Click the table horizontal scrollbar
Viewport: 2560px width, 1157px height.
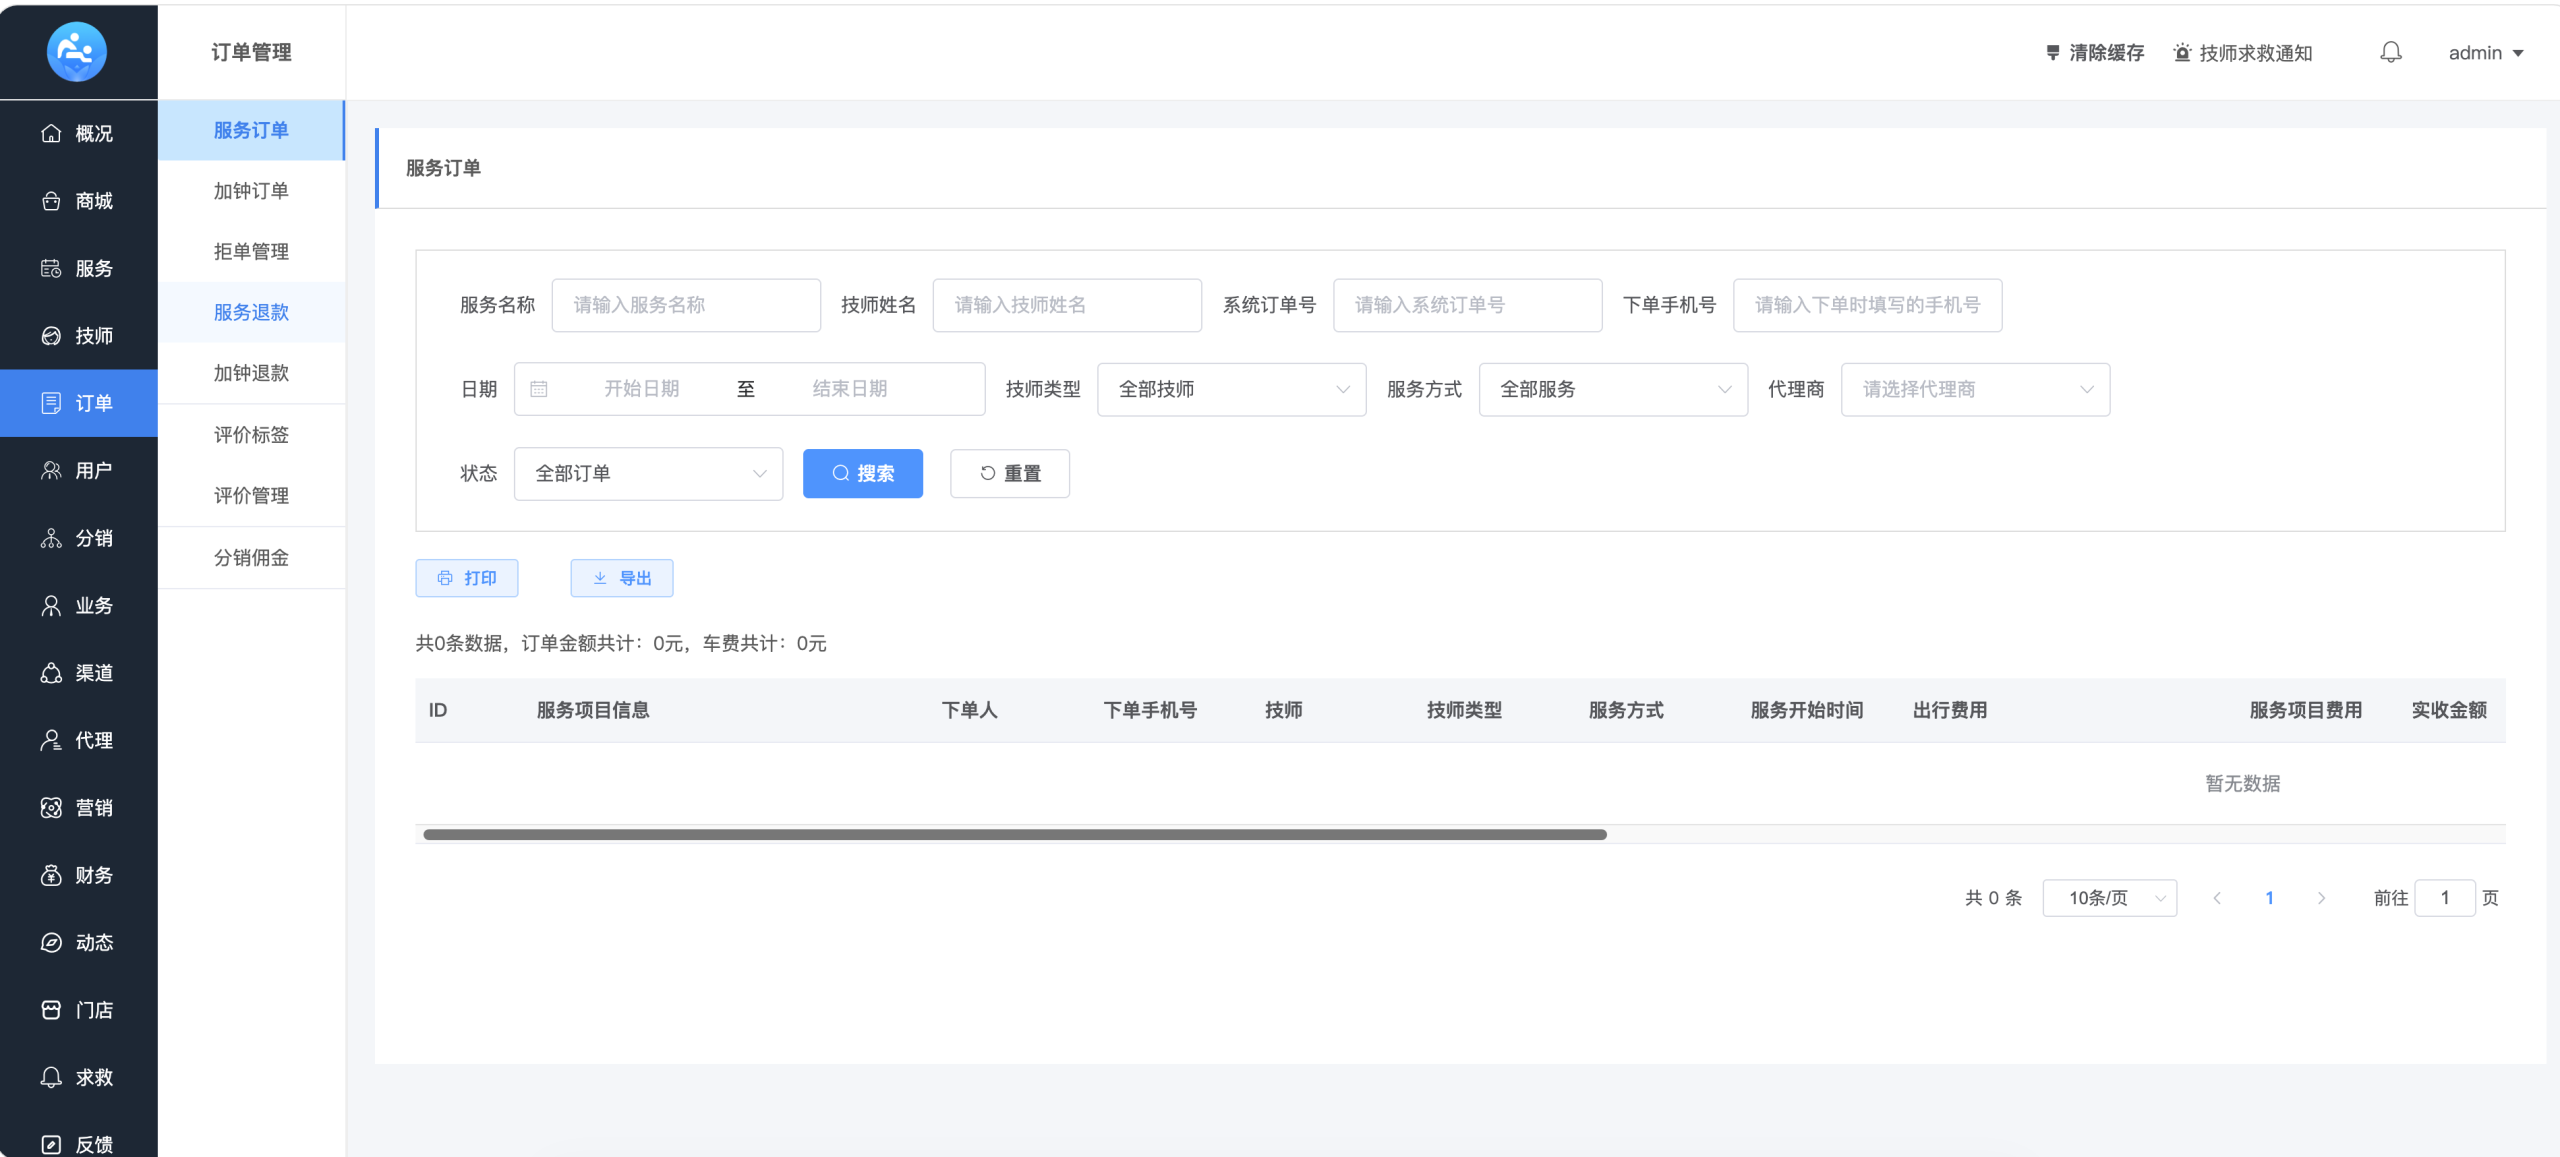(1015, 834)
